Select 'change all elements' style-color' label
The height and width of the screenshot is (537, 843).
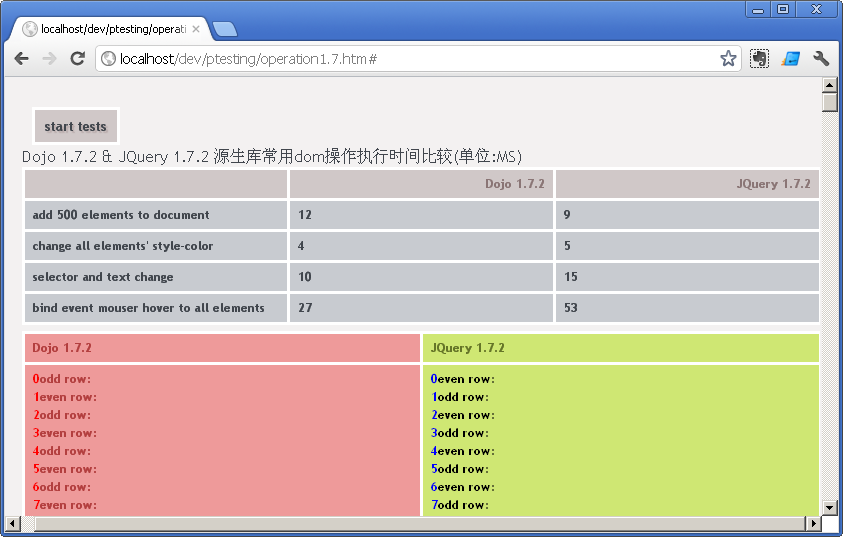point(123,246)
